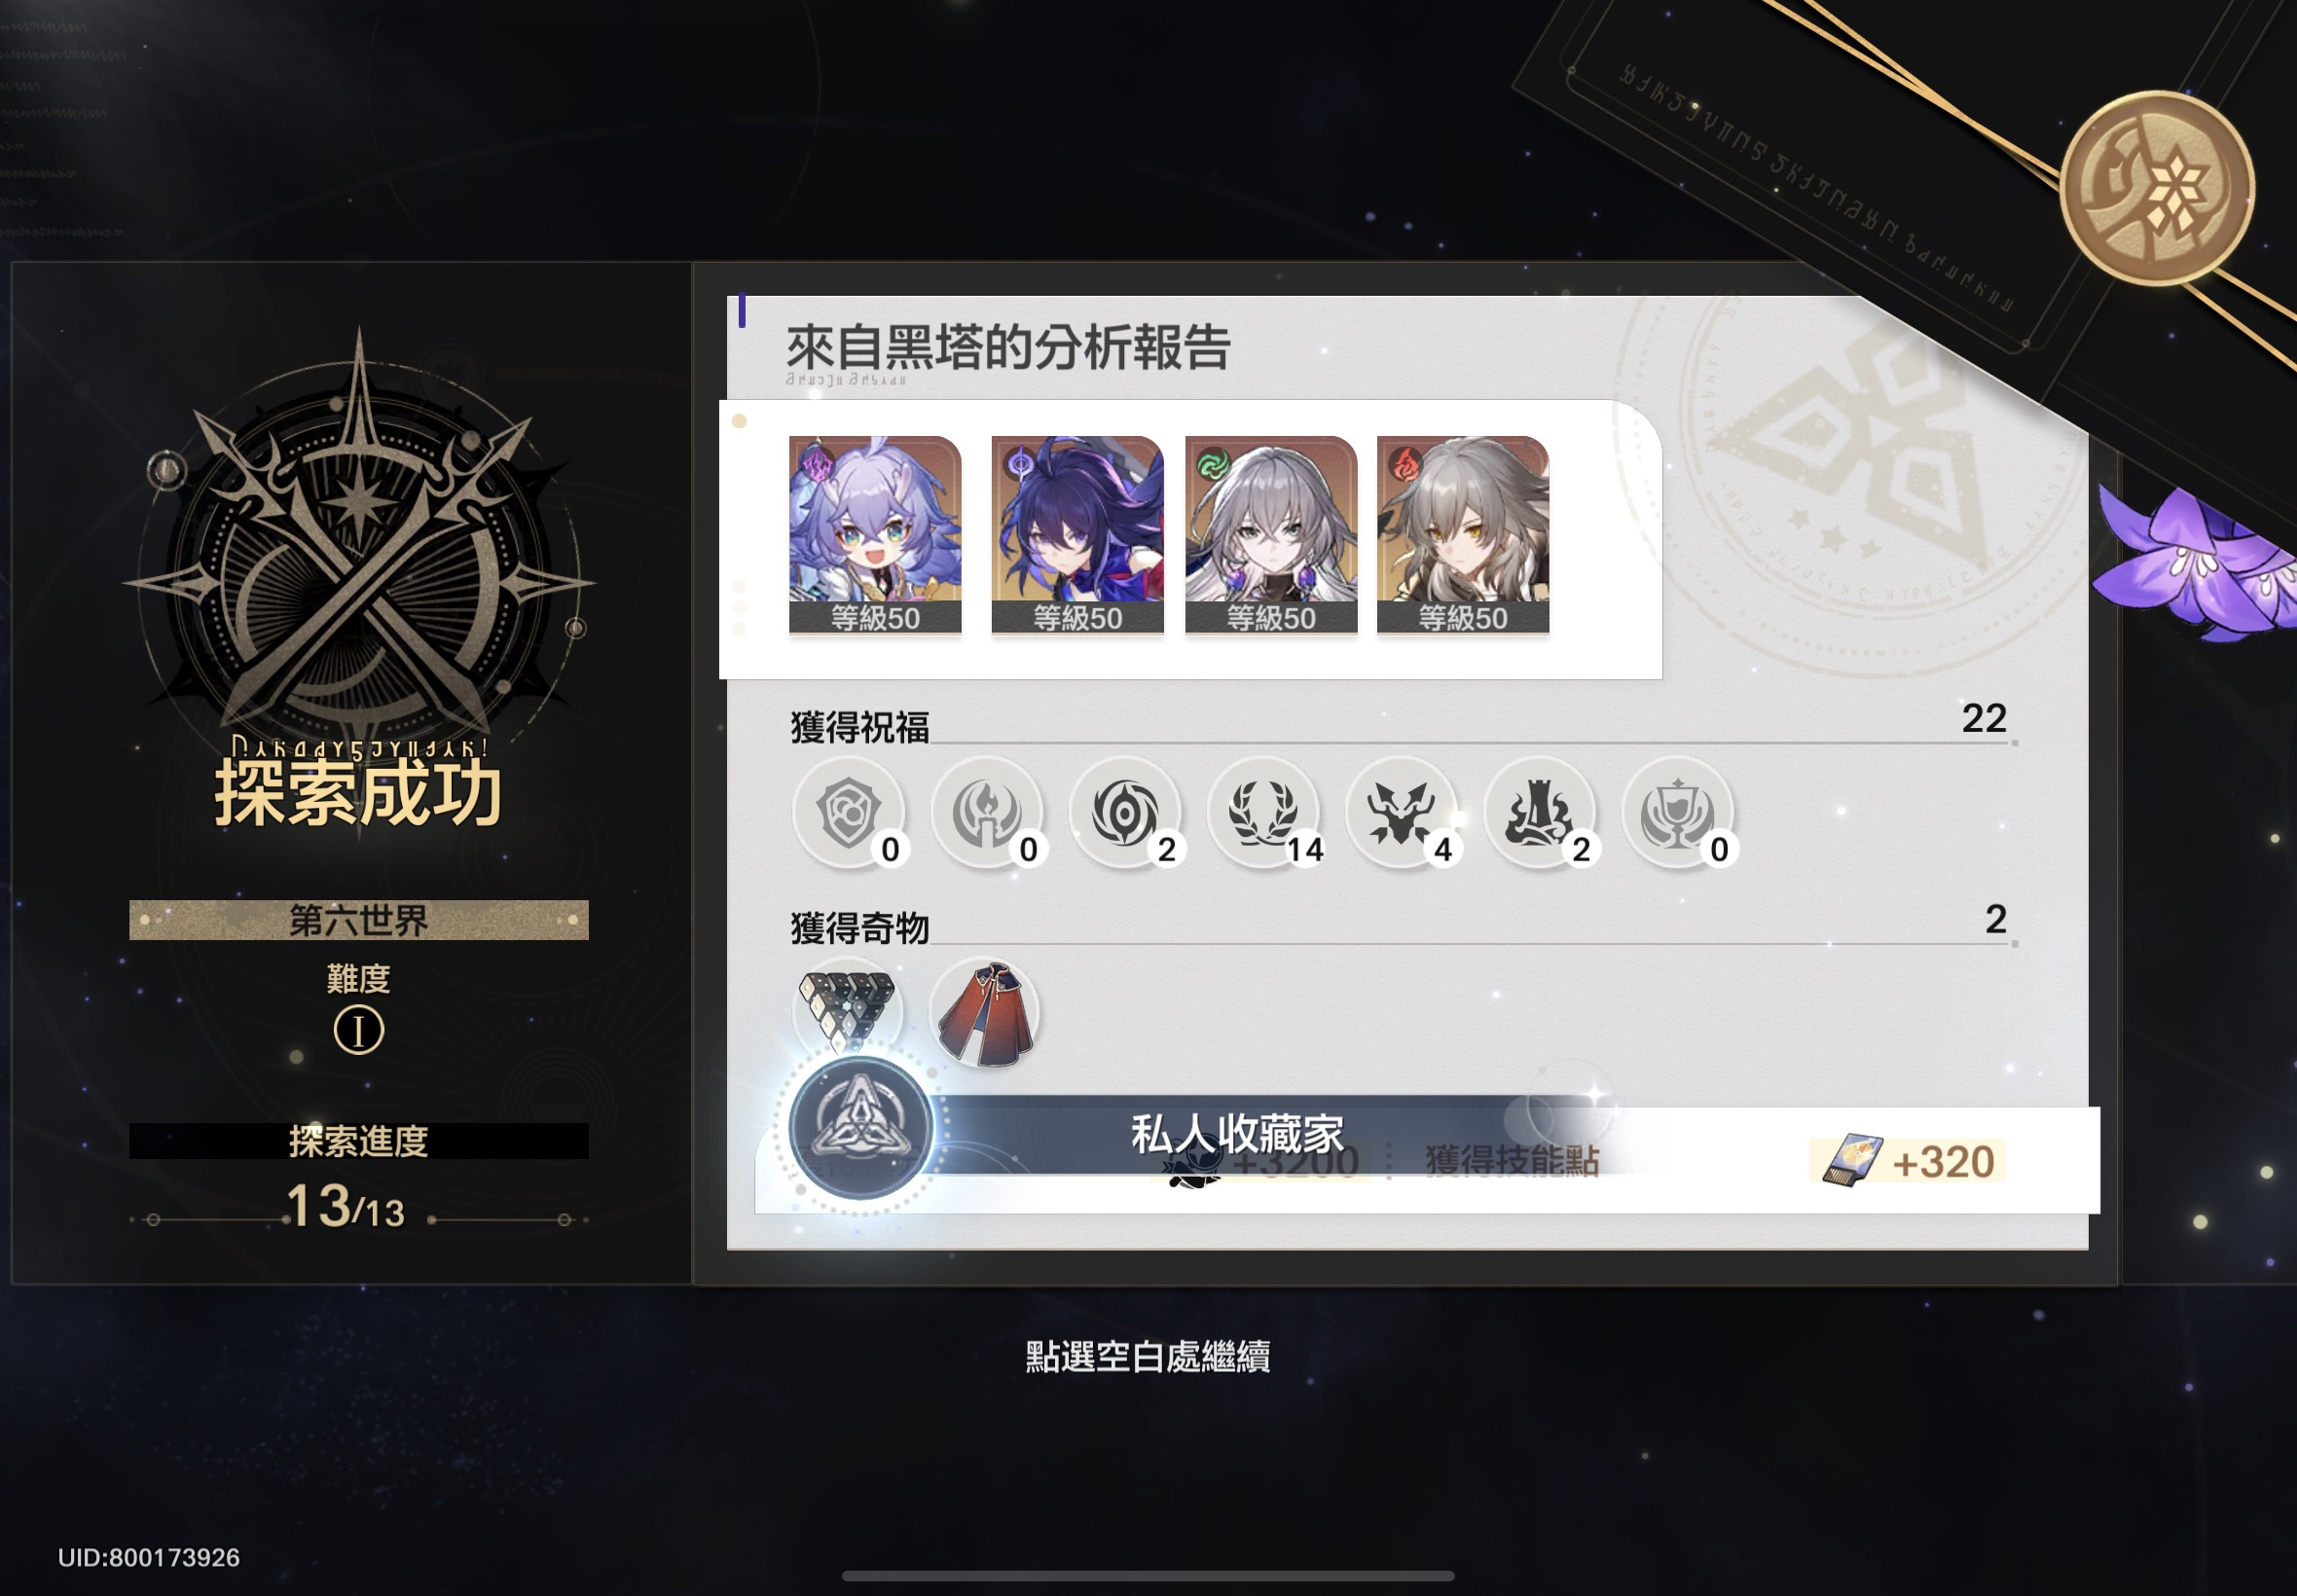Click 點選空白處繼續 to continue
The image size is (2297, 1596).
(1148, 1357)
